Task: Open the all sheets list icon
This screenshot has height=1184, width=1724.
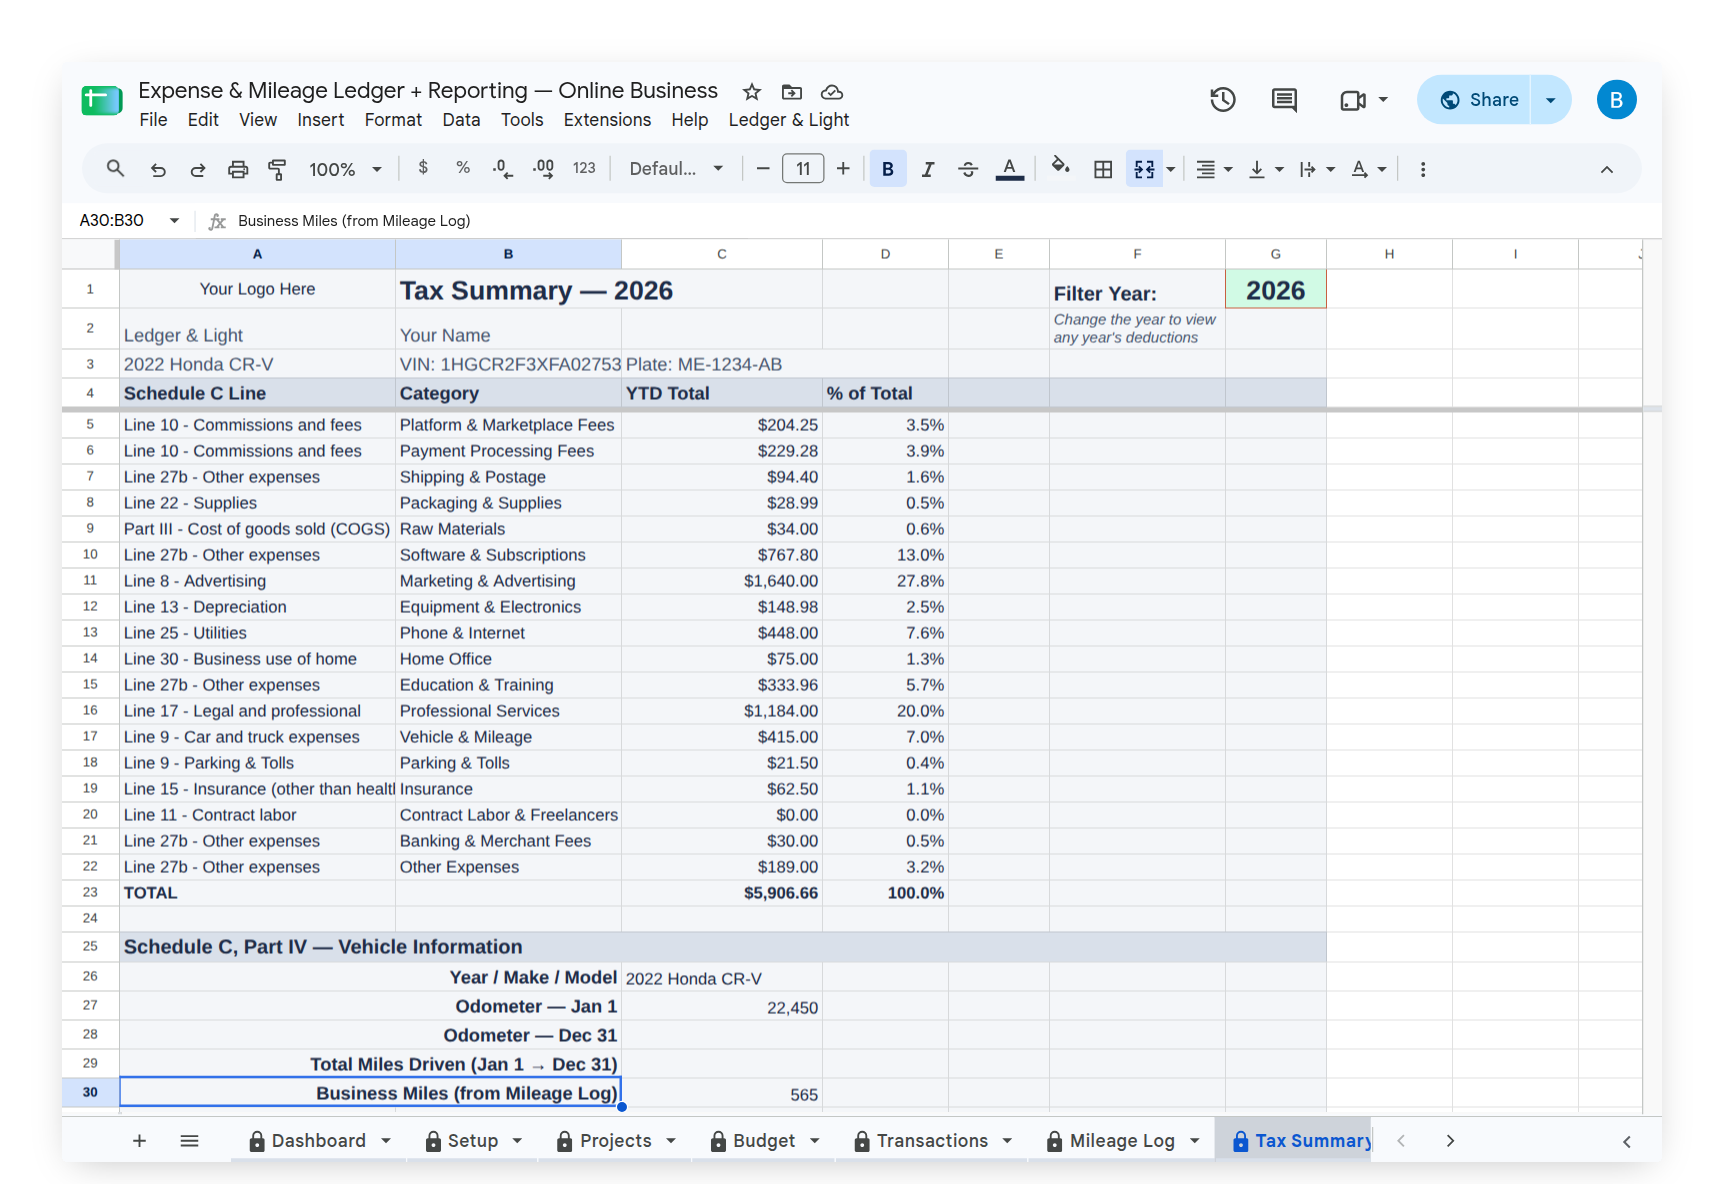Action: tap(189, 1141)
